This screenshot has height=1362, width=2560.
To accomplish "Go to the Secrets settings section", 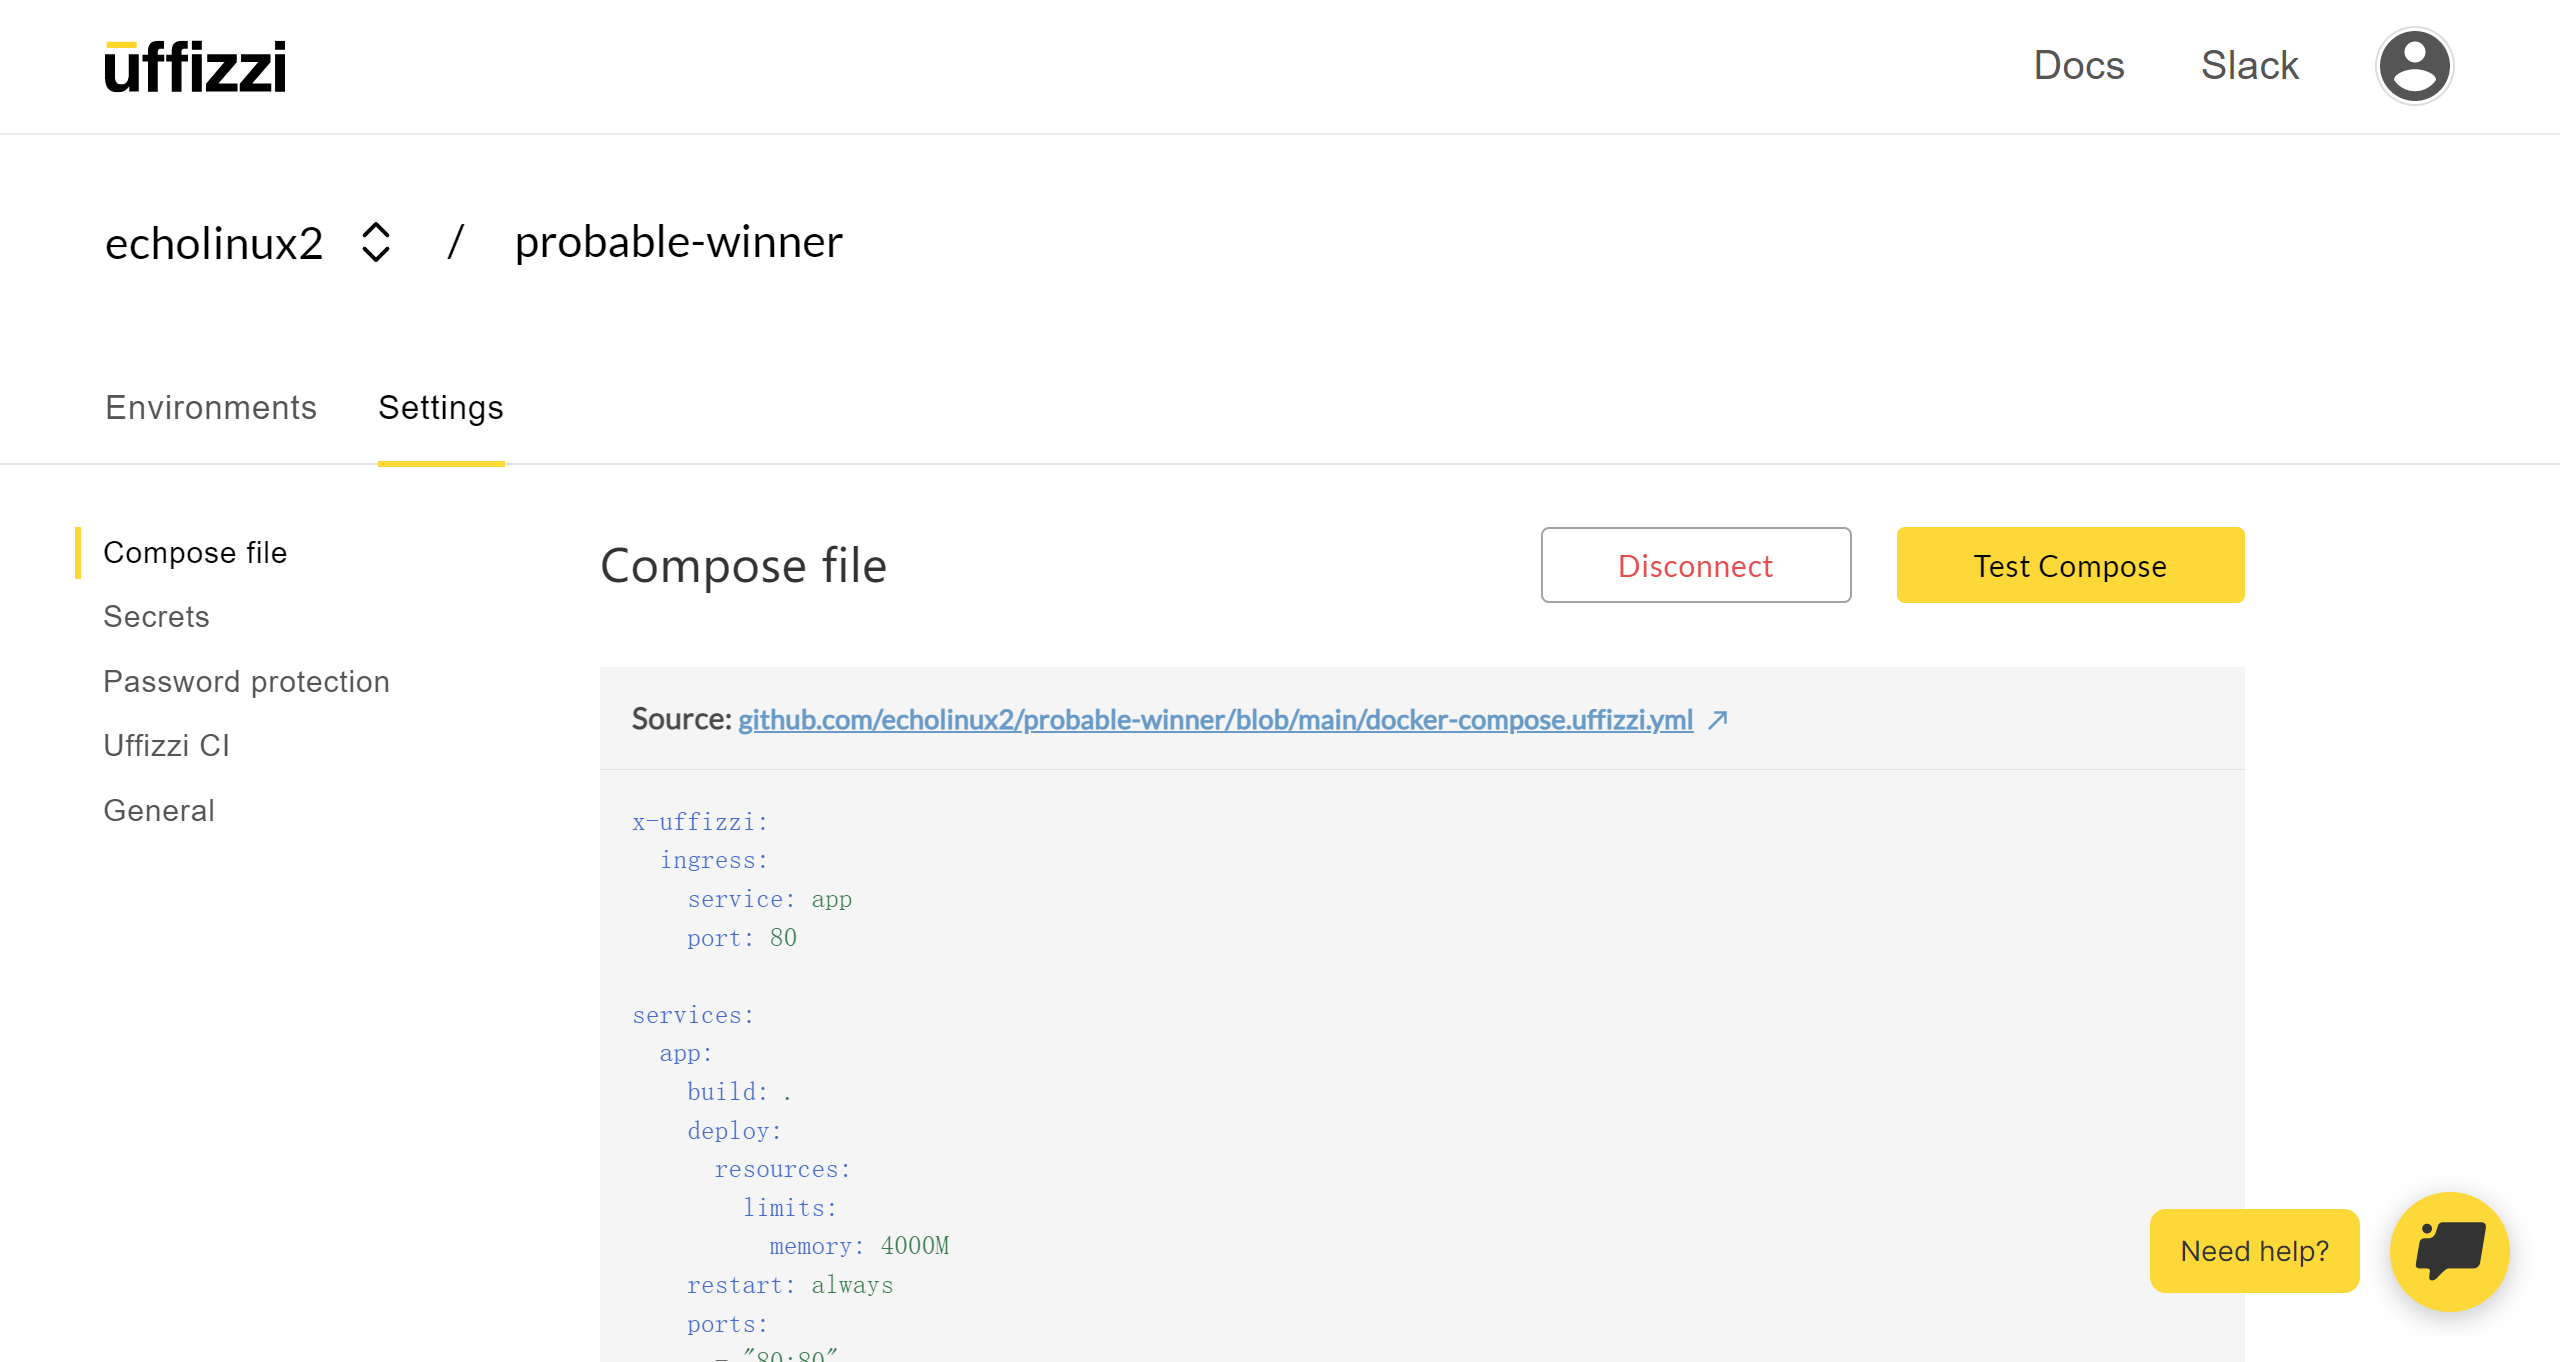I will (156, 617).
